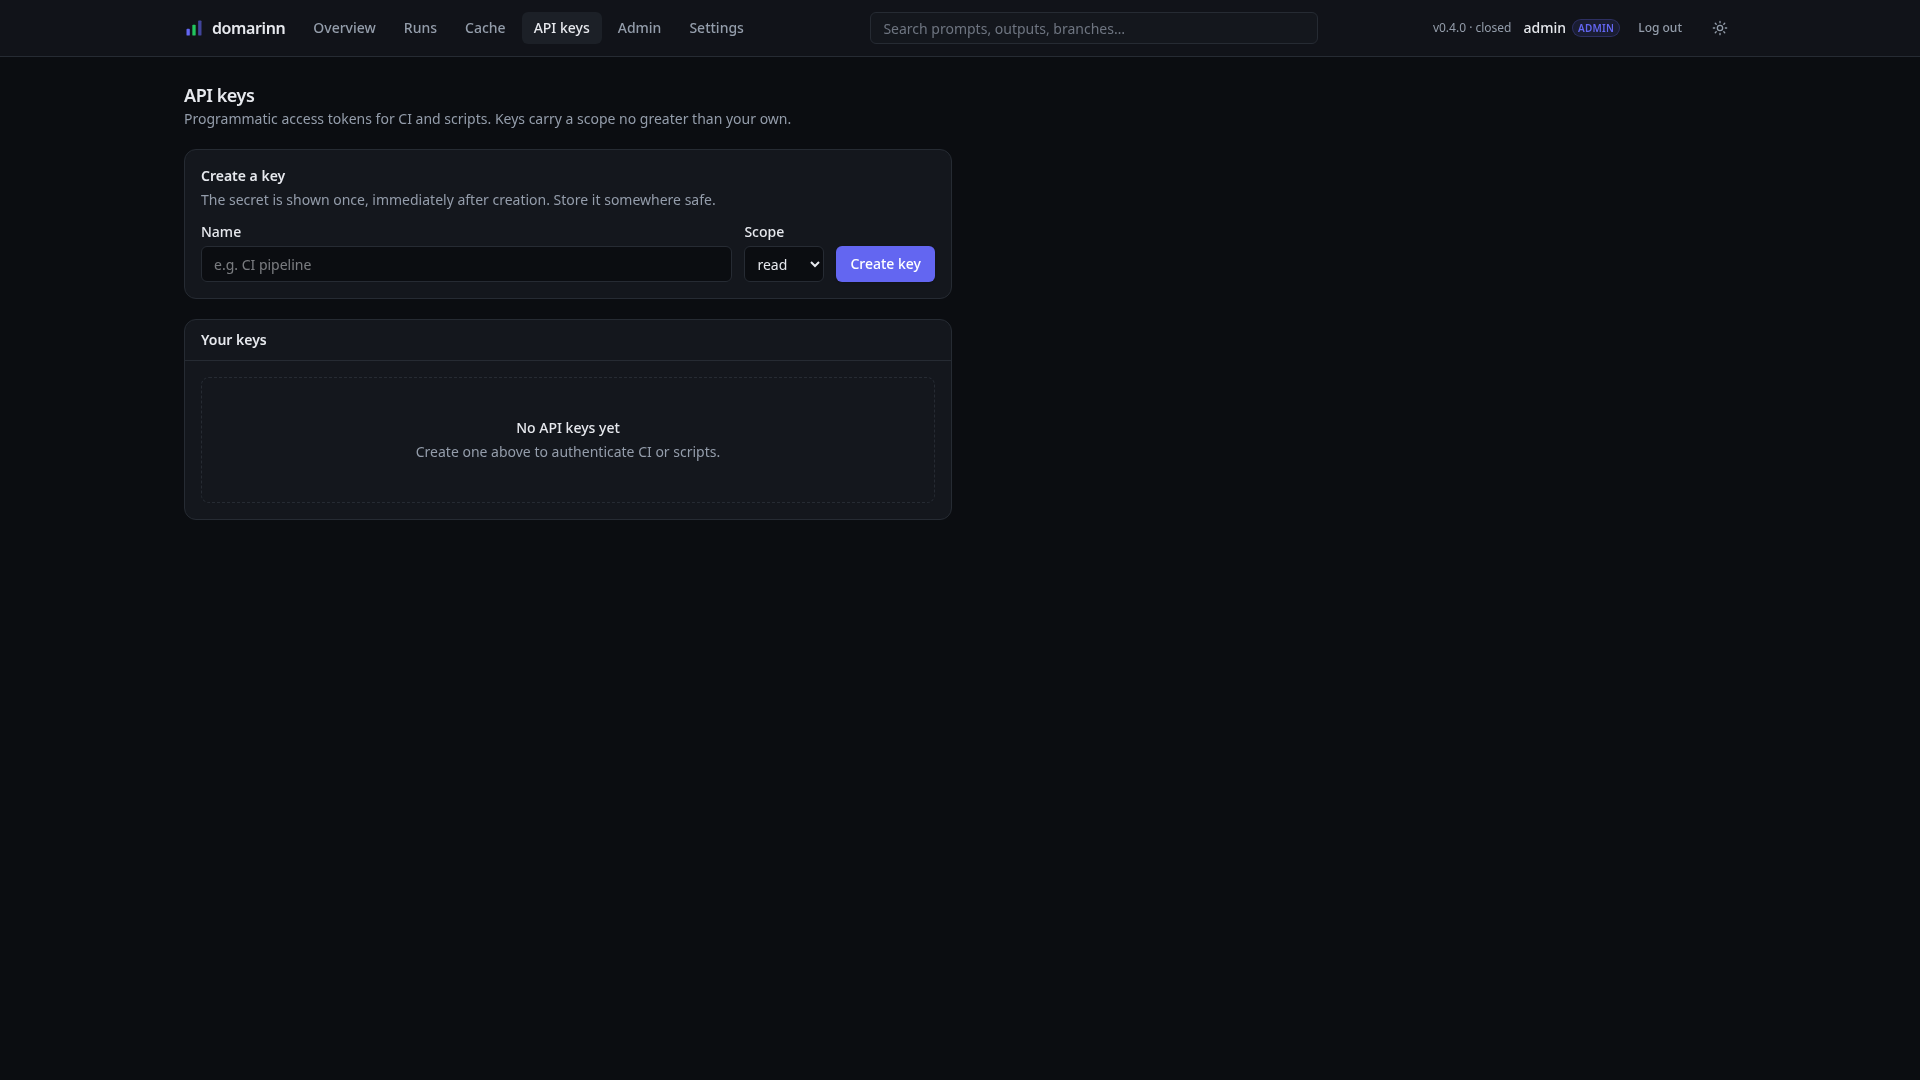Click the 'Your keys' section header
This screenshot has height=1080, width=1920.
pyautogui.click(x=234, y=340)
